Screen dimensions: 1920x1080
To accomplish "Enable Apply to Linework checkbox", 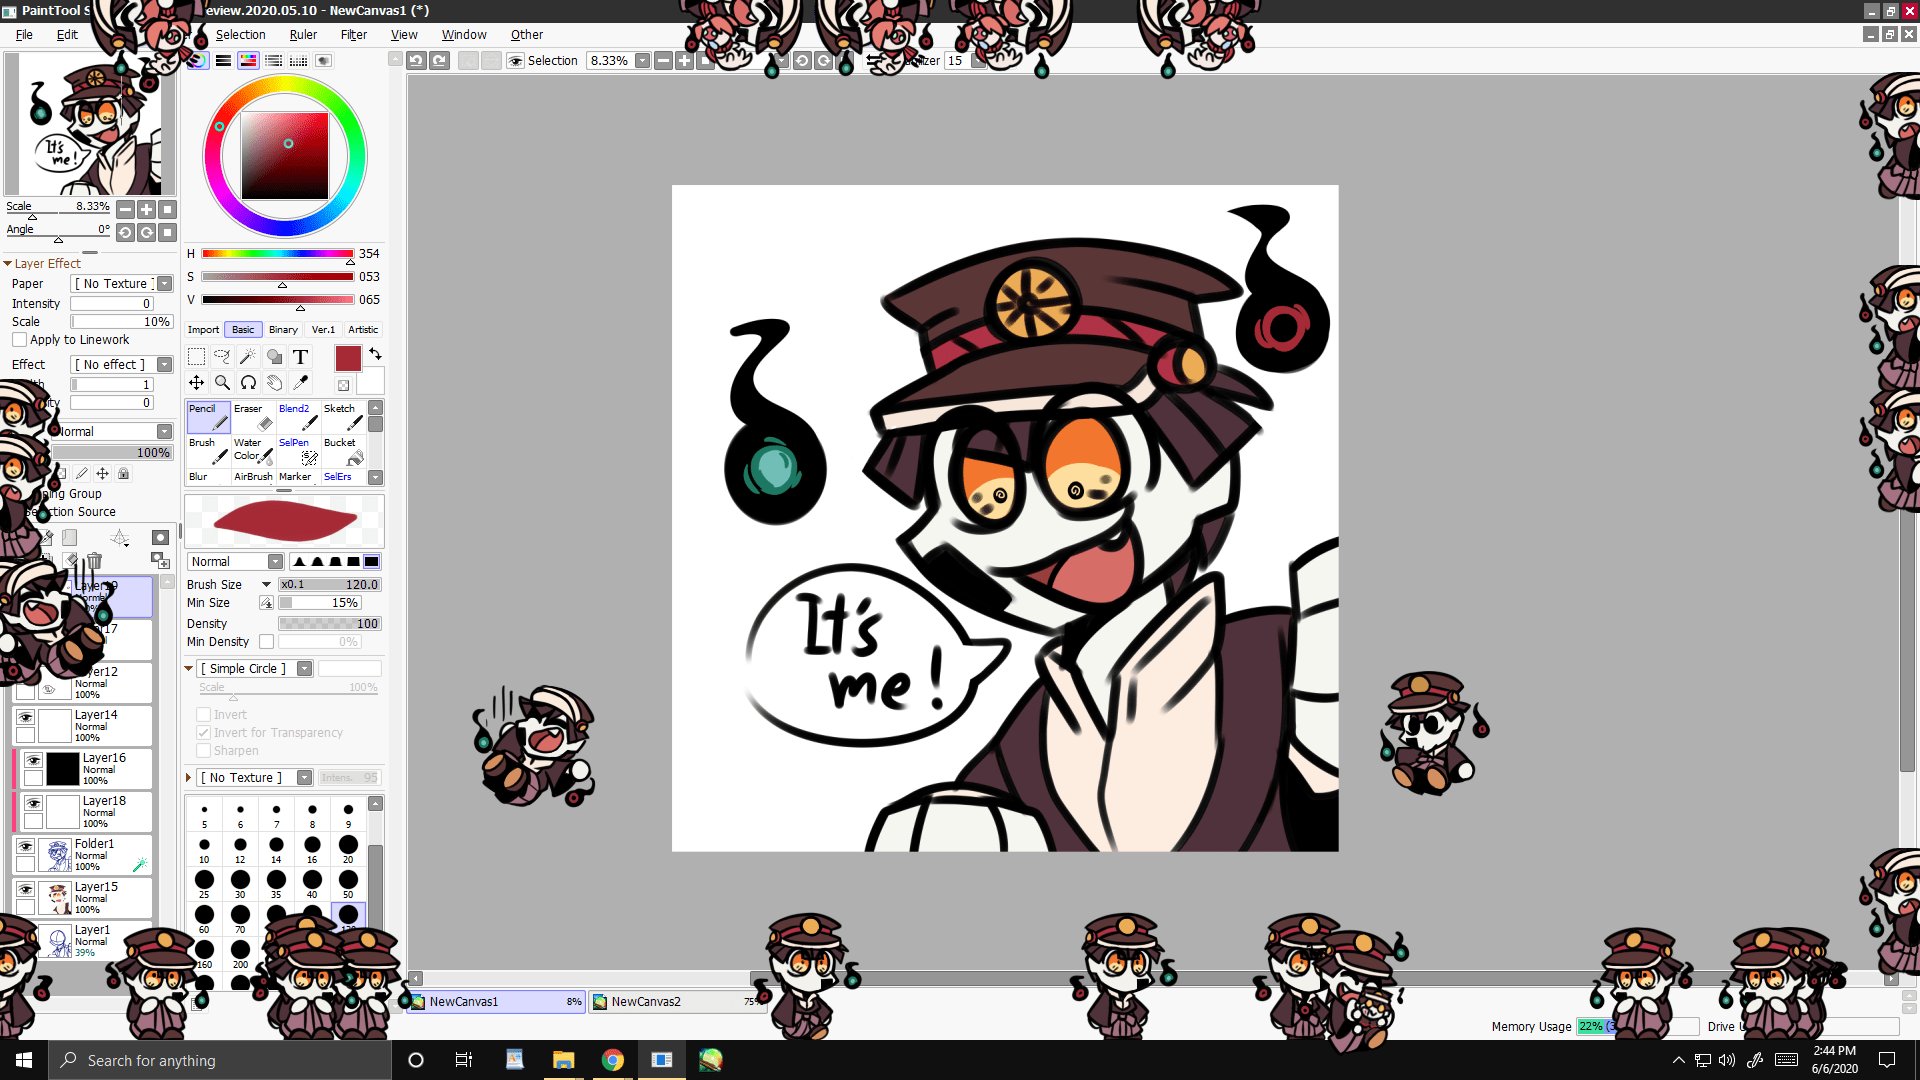I will coord(20,340).
